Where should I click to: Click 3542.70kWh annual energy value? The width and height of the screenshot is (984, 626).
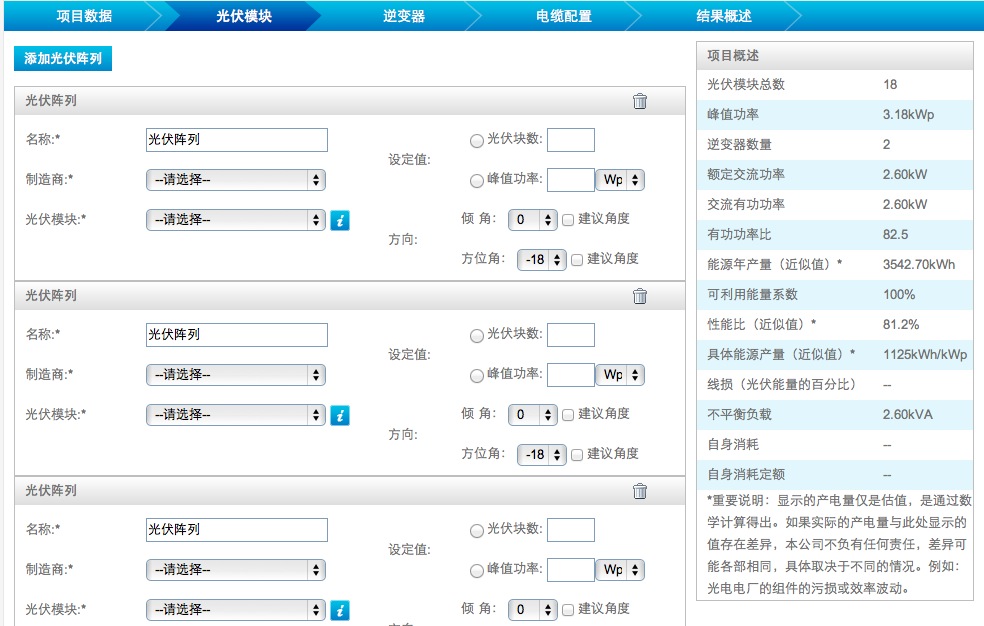(919, 265)
